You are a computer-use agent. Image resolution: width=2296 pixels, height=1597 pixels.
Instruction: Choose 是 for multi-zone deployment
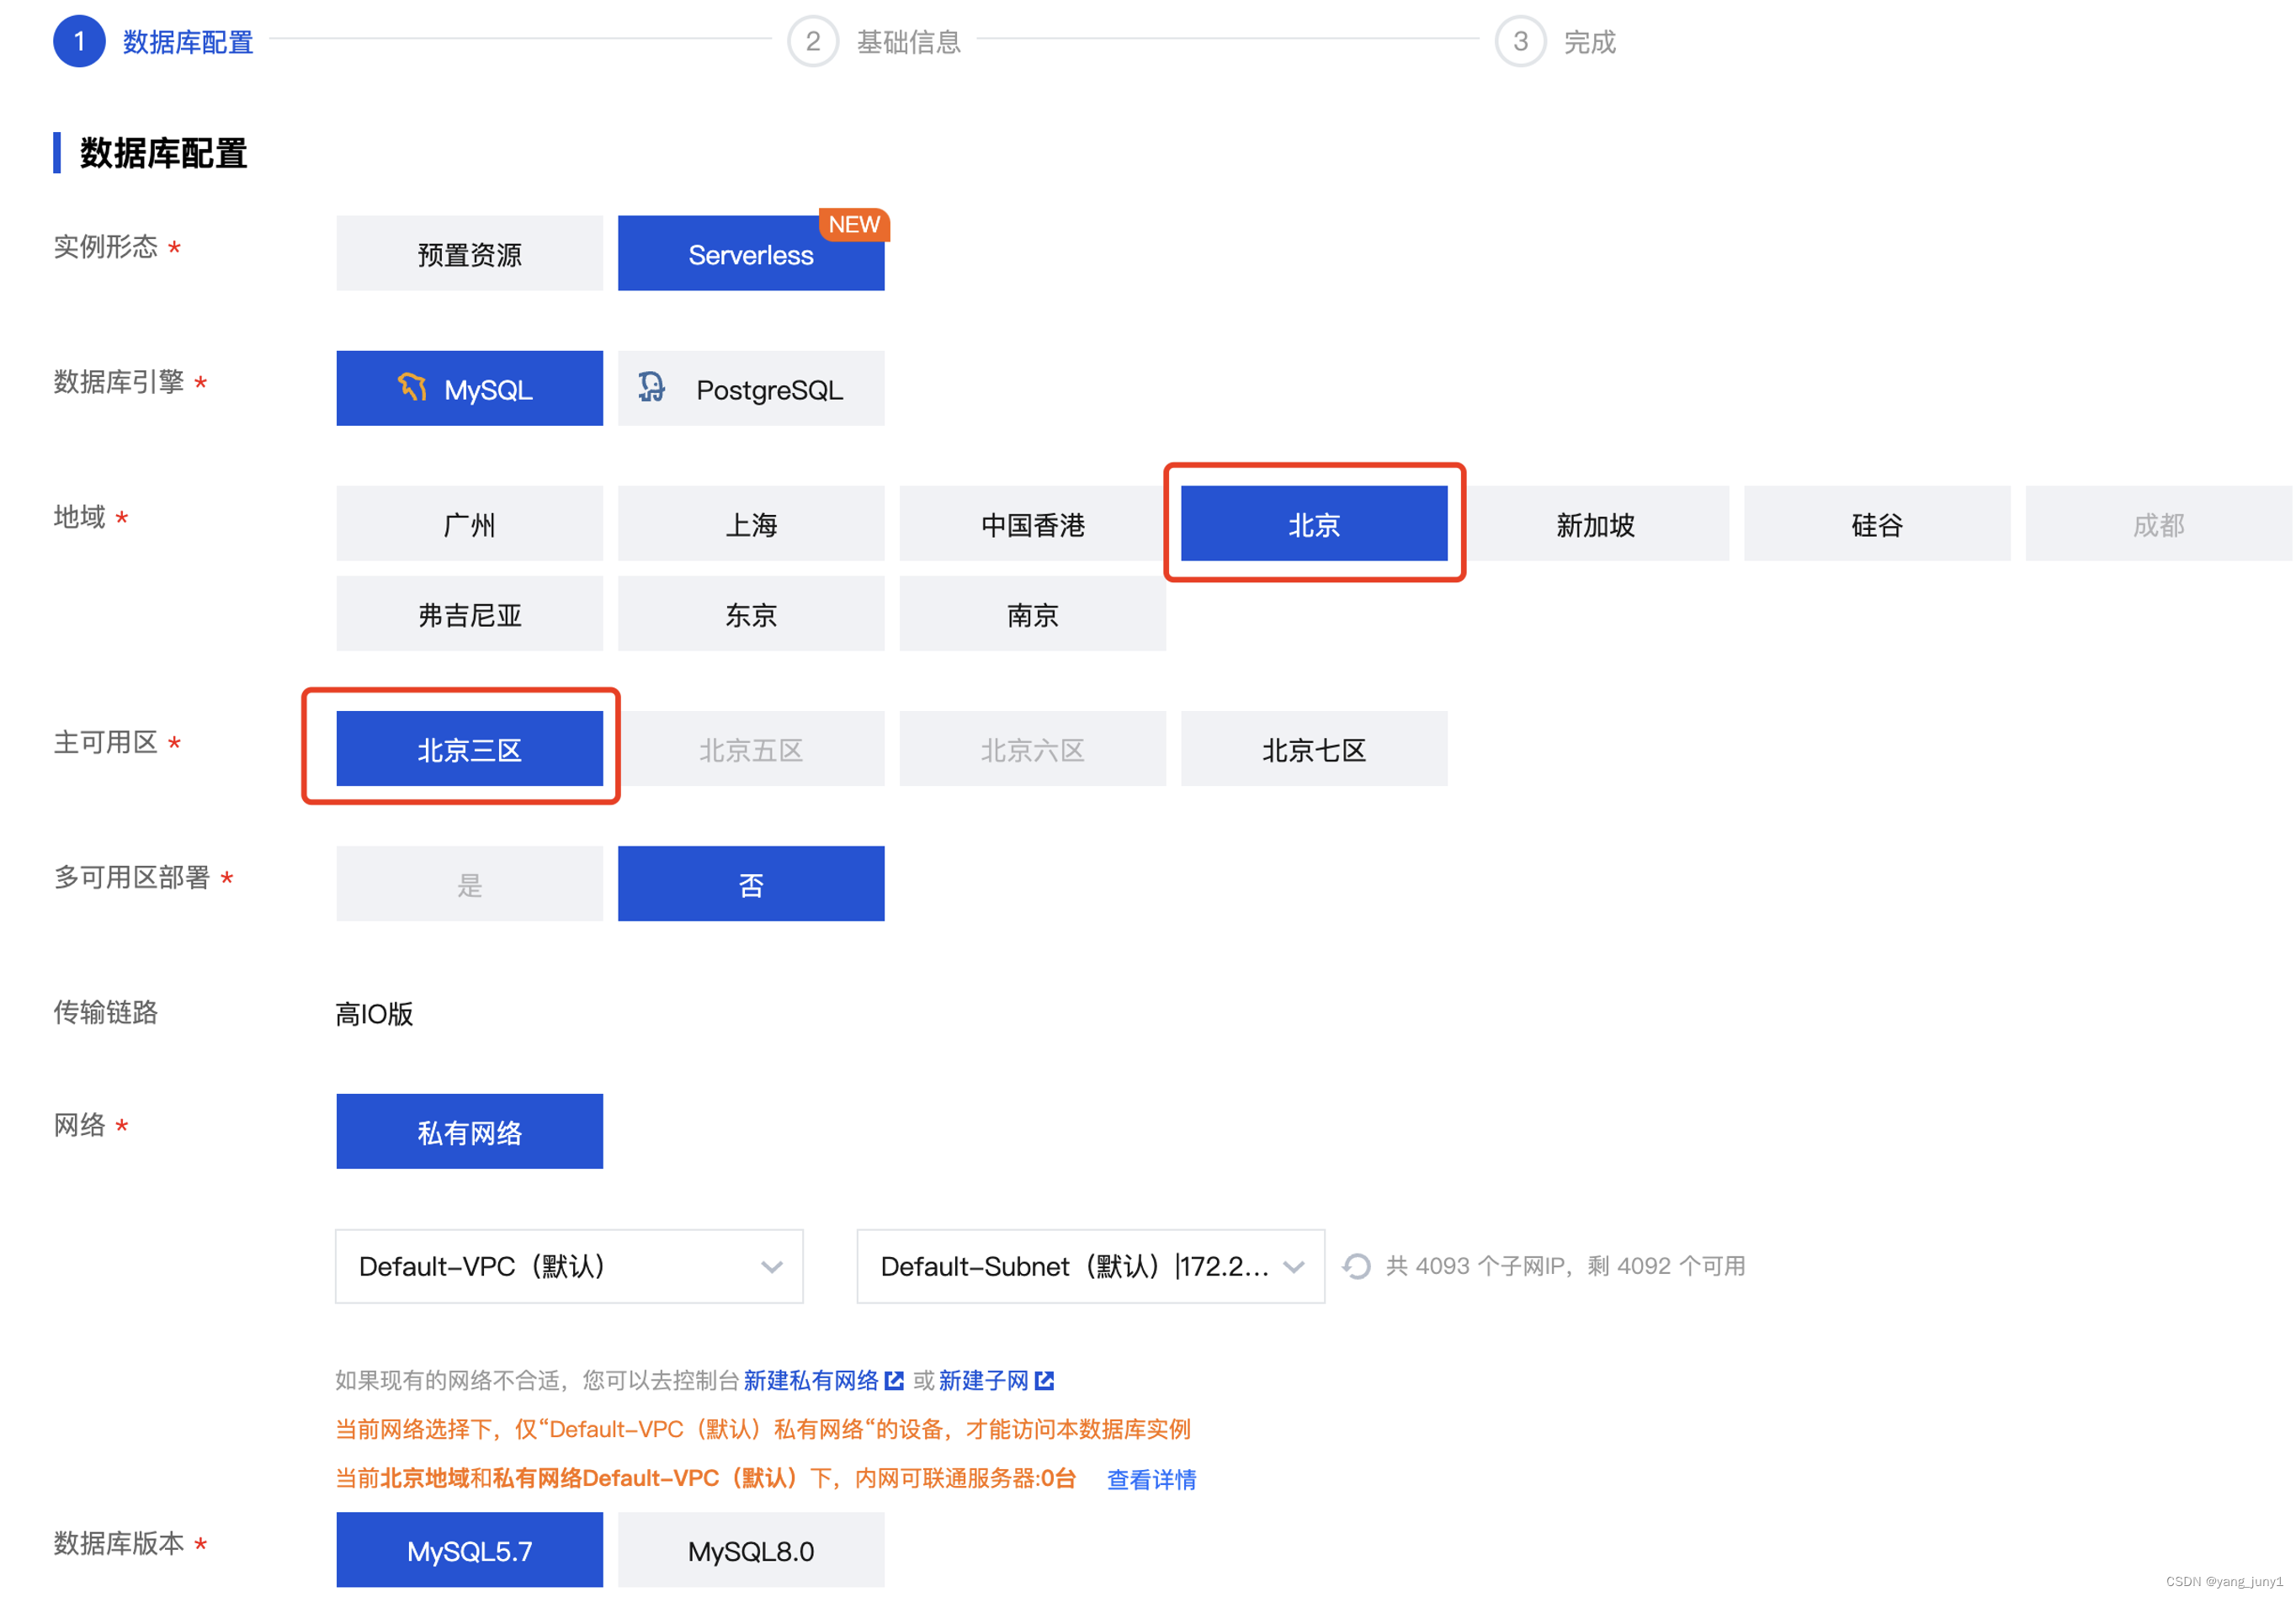pyautogui.click(x=469, y=884)
